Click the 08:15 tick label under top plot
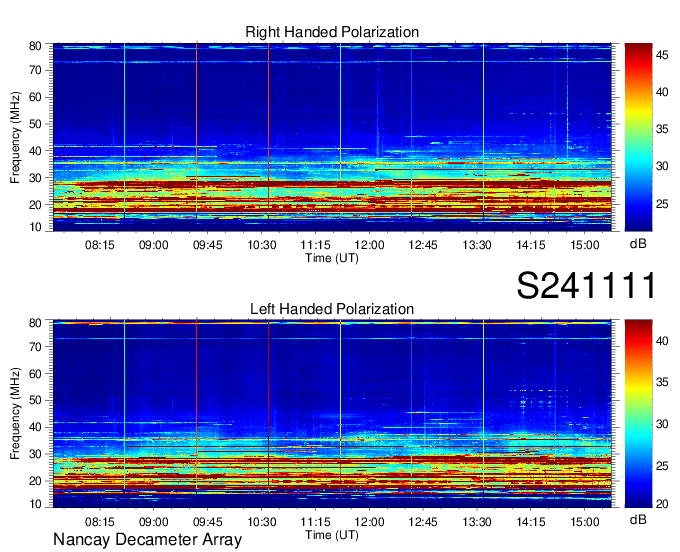Screen dimensions: 680x552 [100, 245]
